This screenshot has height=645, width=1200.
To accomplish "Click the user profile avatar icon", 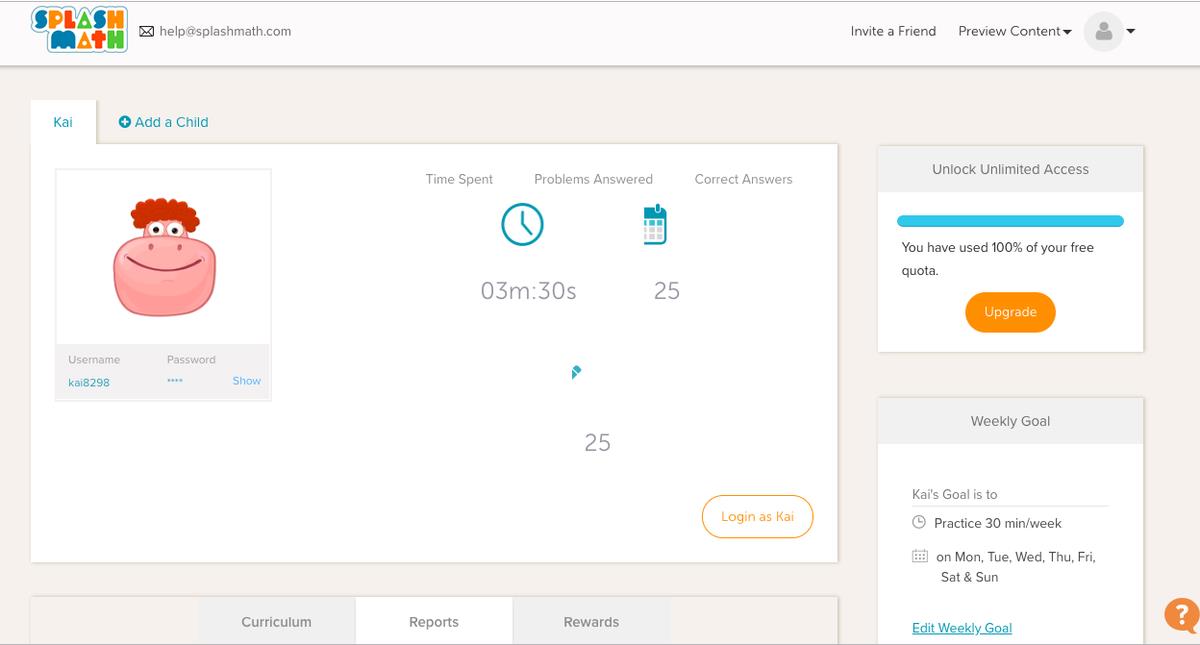I will coord(1104,32).
